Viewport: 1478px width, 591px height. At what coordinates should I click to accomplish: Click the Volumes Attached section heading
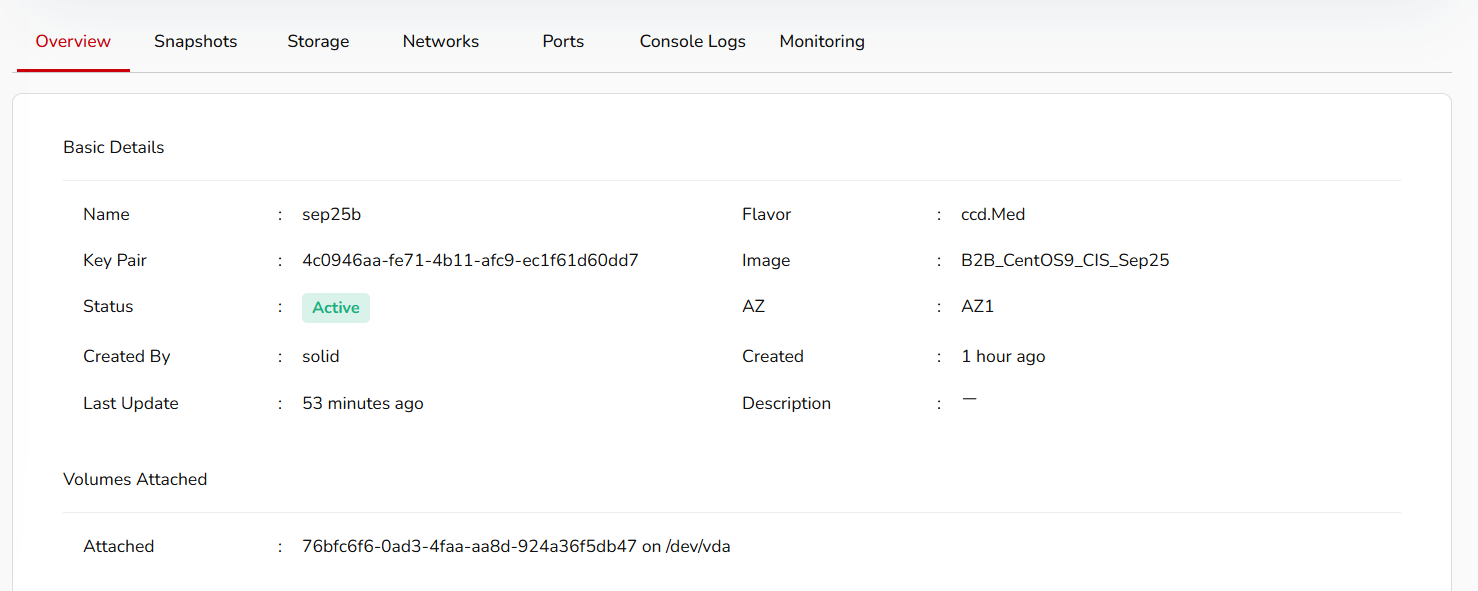(135, 480)
